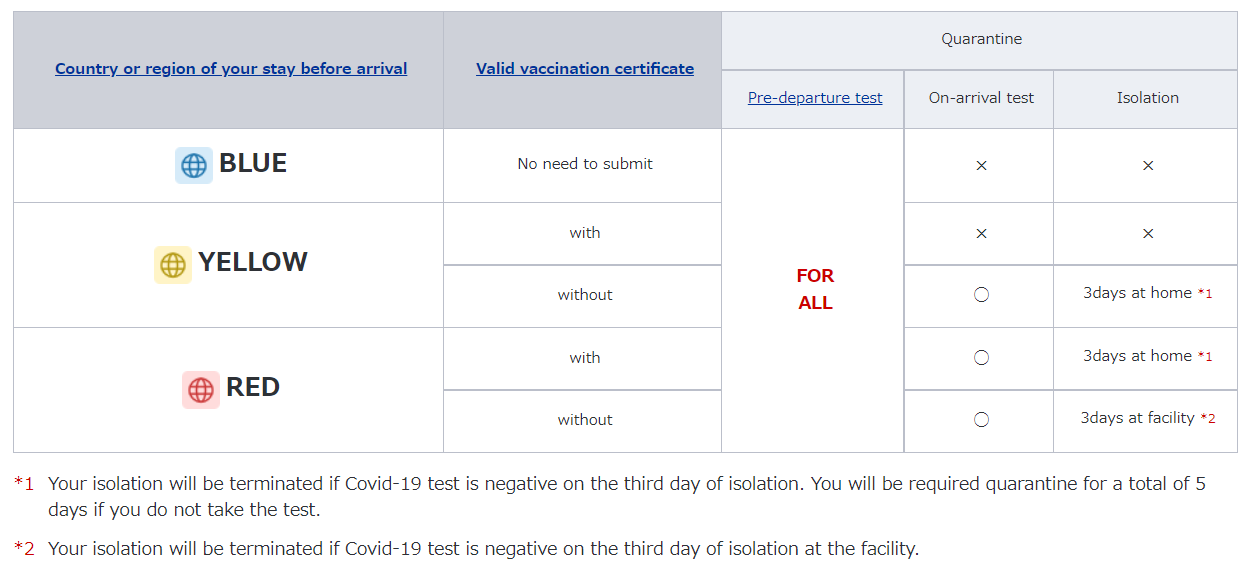Open the 'Pre-departure test' link
Image resolution: width=1256 pixels, height=577 pixels.
point(815,98)
